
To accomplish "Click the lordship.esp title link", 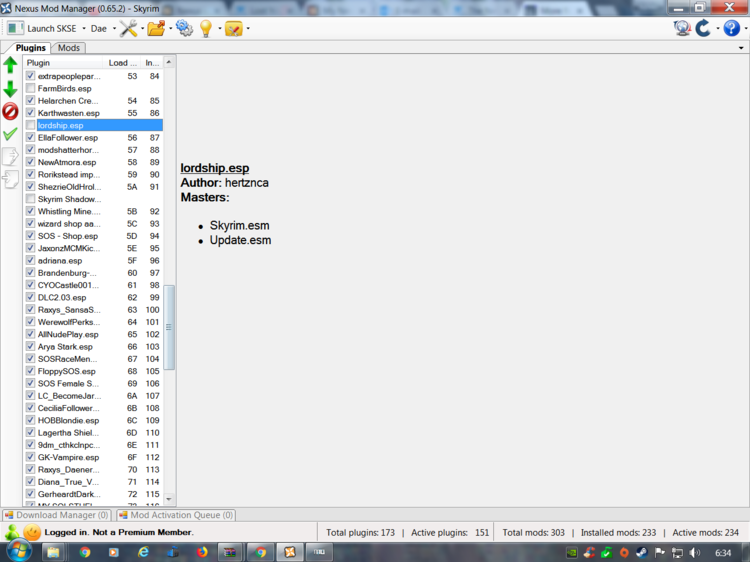I will point(215,168).
